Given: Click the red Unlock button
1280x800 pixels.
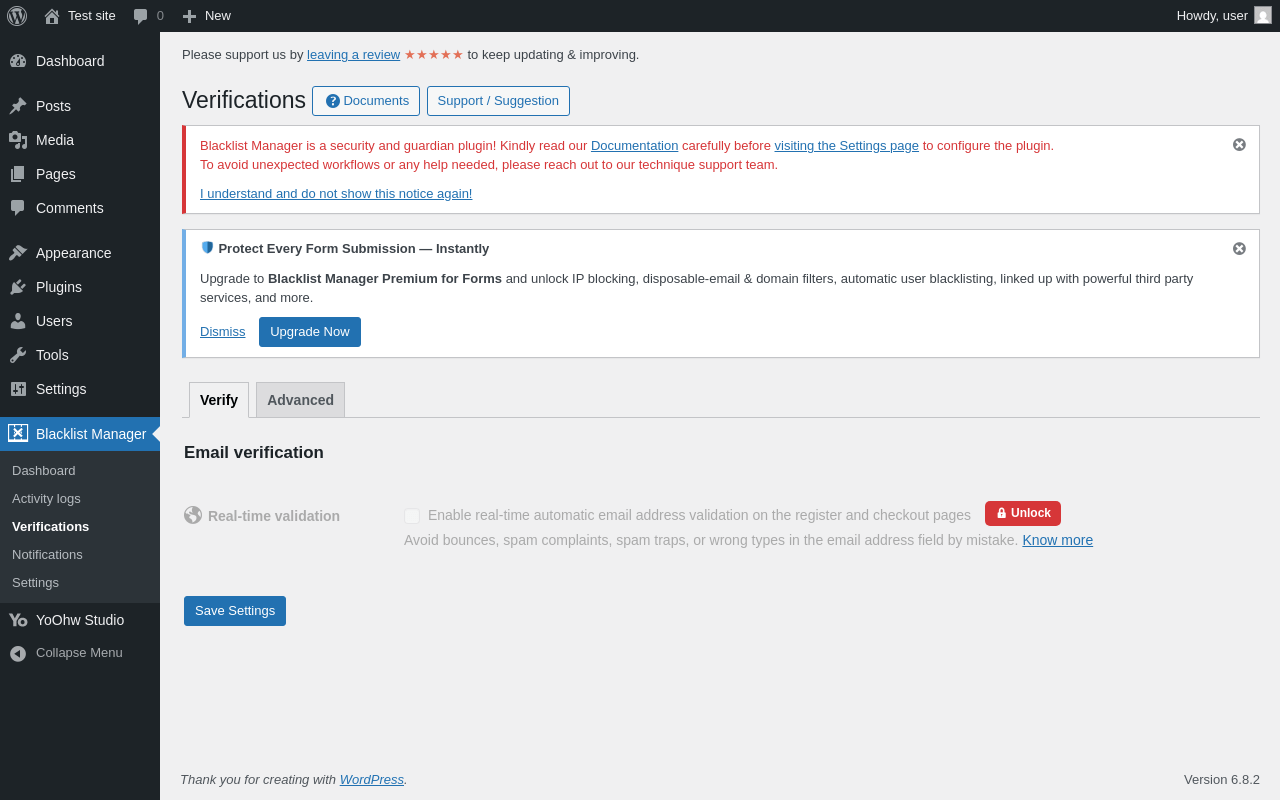Looking at the screenshot, I should pyautogui.click(x=1023, y=513).
